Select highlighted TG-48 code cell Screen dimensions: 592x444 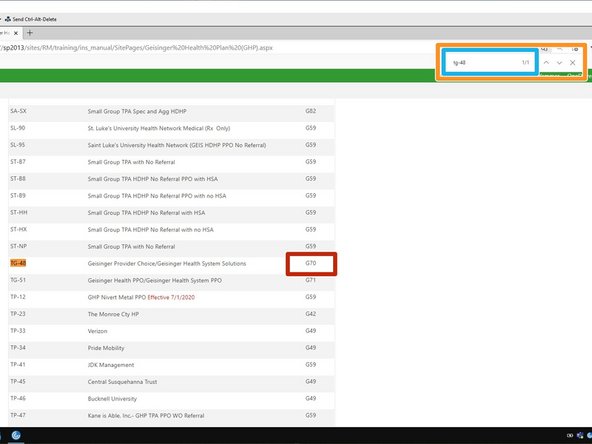point(18,263)
